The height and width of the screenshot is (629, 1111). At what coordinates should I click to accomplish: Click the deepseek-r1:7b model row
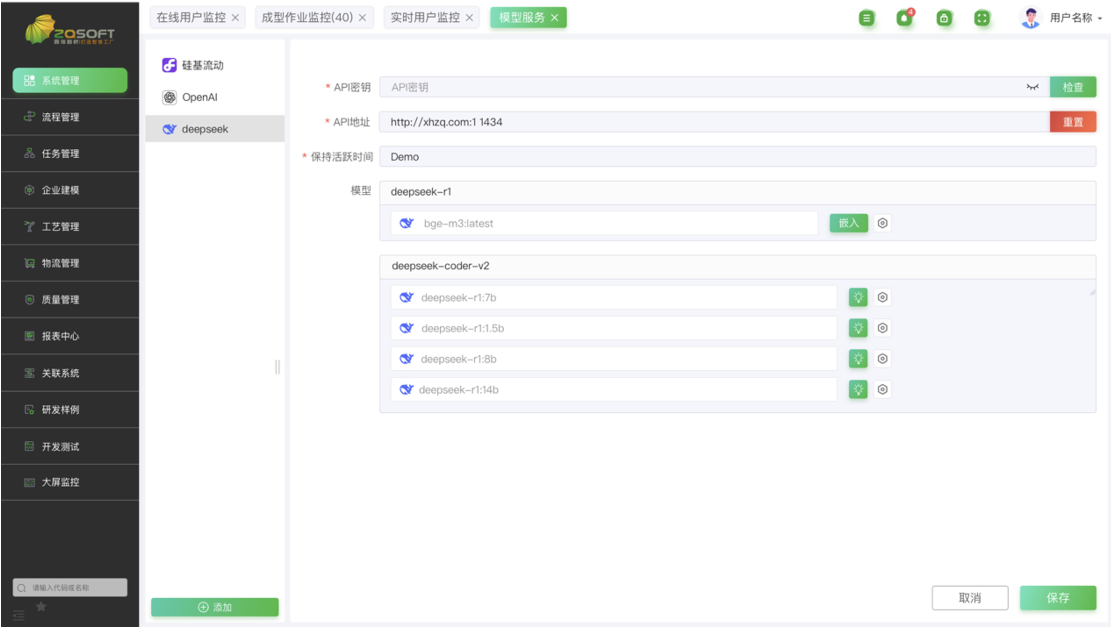pos(614,298)
